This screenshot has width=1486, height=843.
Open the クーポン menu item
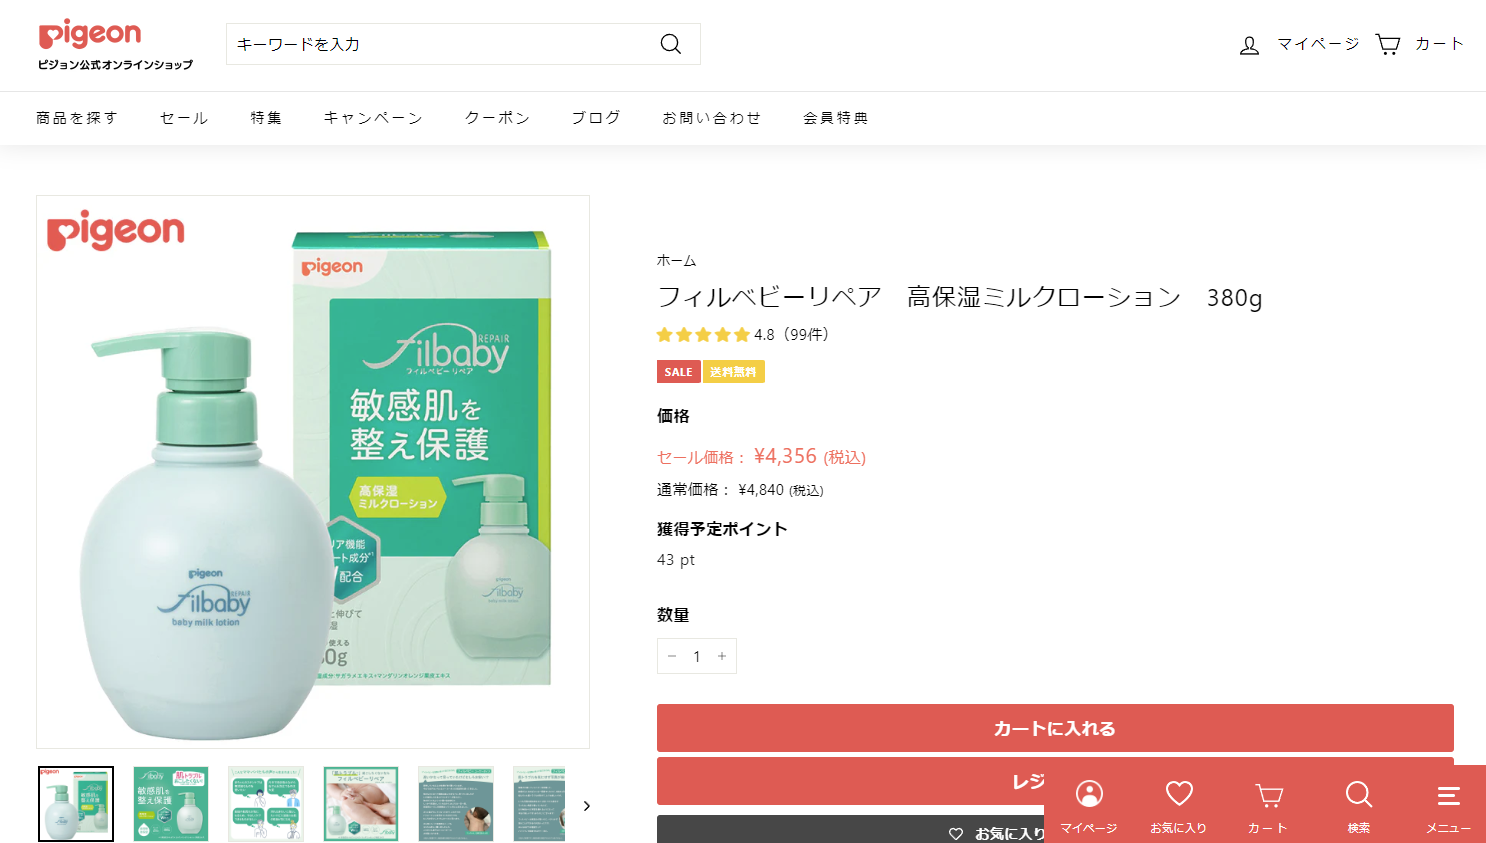pos(497,118)
